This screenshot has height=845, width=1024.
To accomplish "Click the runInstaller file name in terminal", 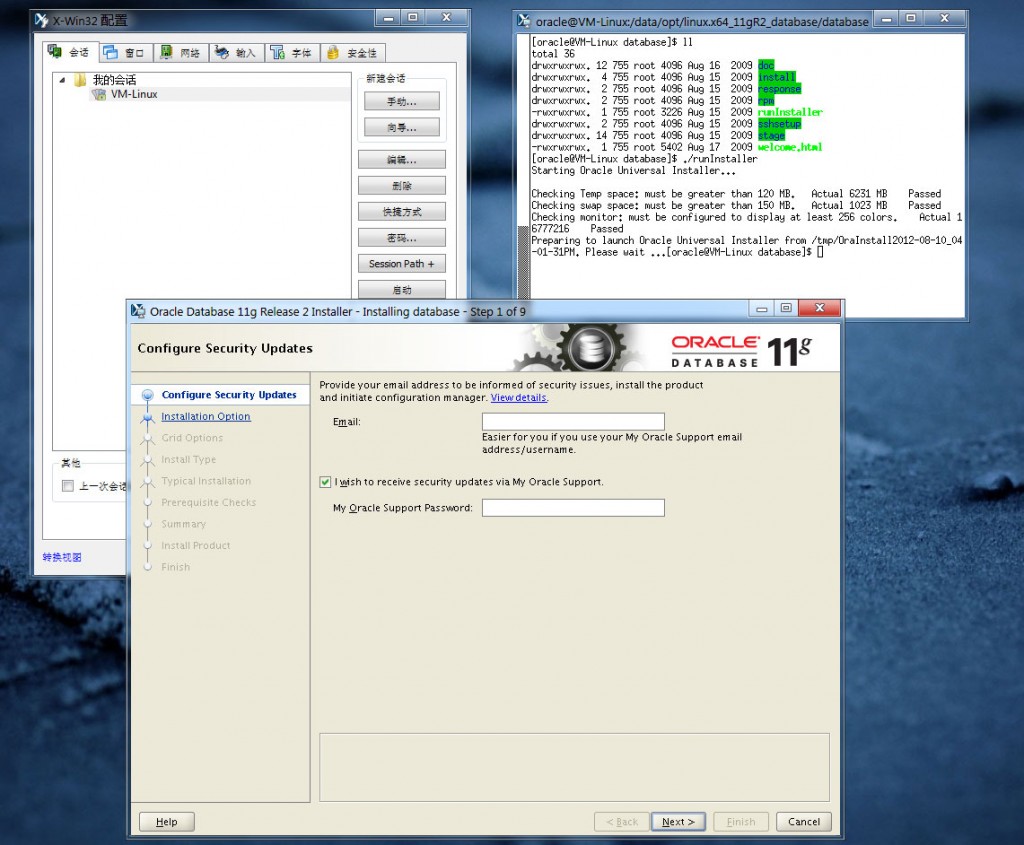I will tap(790, 112).
